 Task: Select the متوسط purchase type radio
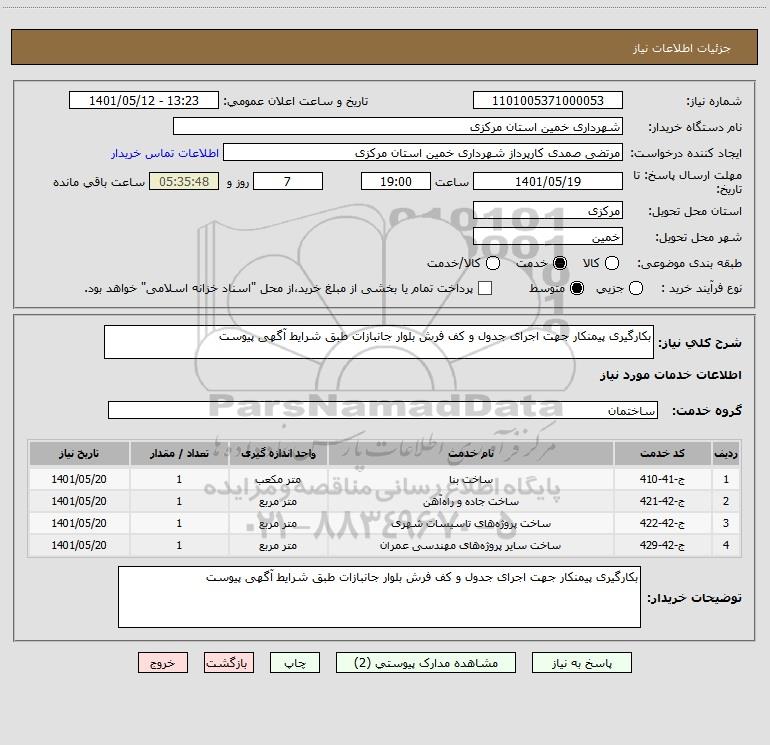click(577, 288)
